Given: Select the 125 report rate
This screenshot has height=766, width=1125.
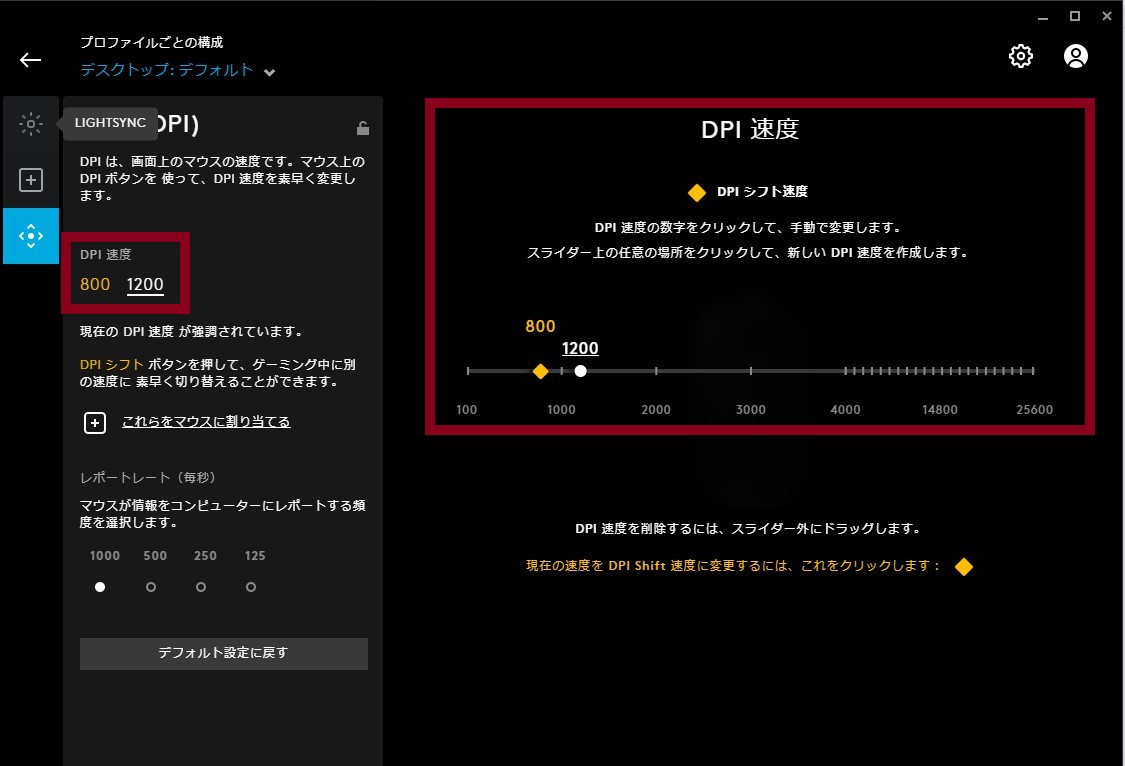Looking at the screenshot, I should 251,587.
